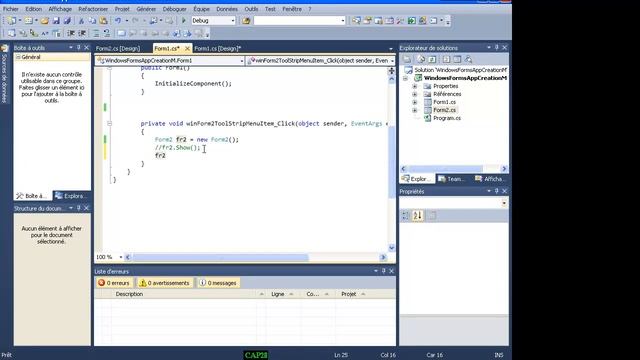Click View Code icon in Solution Explorer
This screenshot has width=640, height=360.
(x=446, y=60)
